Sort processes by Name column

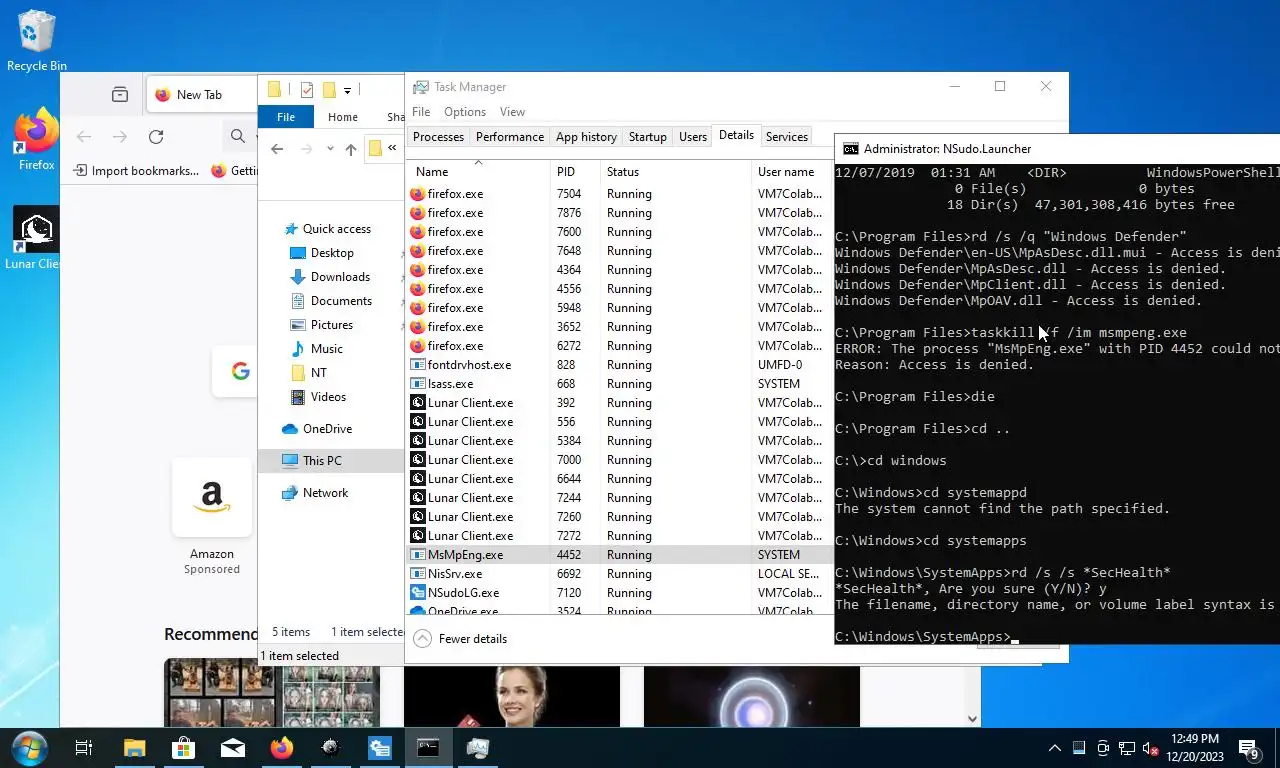click(x=478, y=171)
